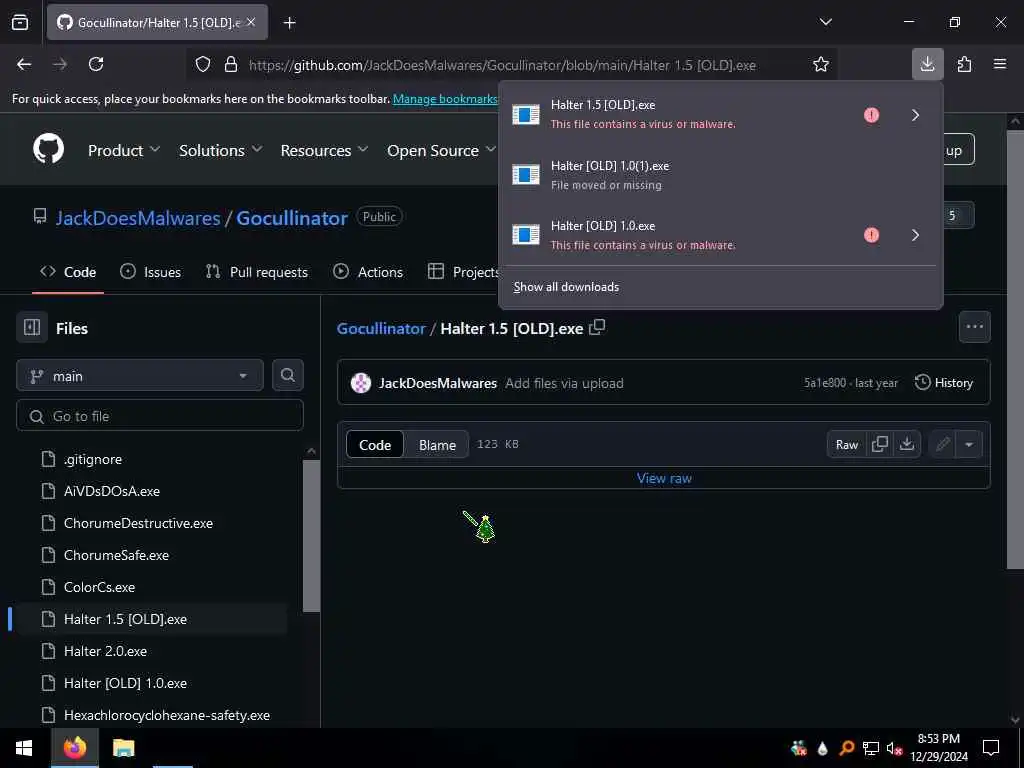The height and width of the screenshot is (768, 1024).
Task: Expand the Resources navigation menu
Action: 324,150
